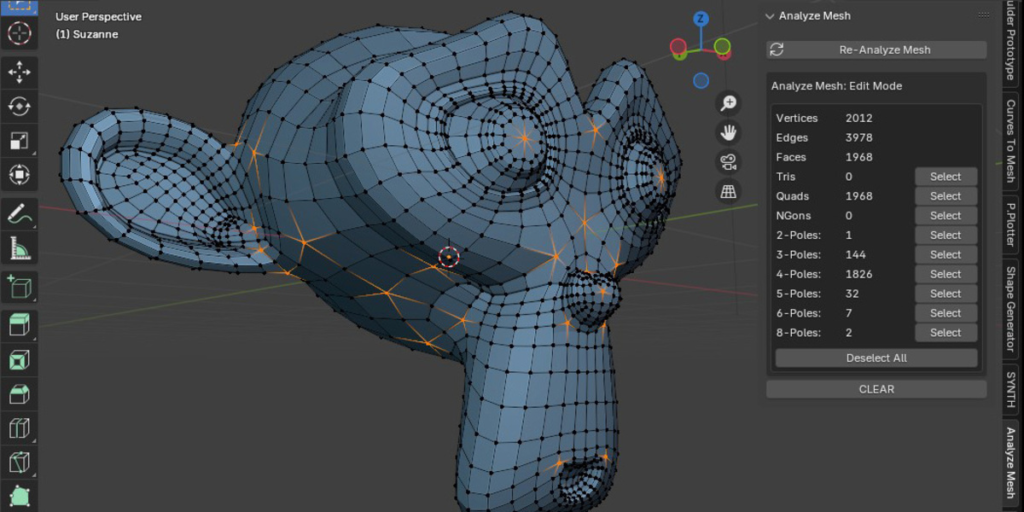Choose the Loop Cut tool

pos(19,428)
